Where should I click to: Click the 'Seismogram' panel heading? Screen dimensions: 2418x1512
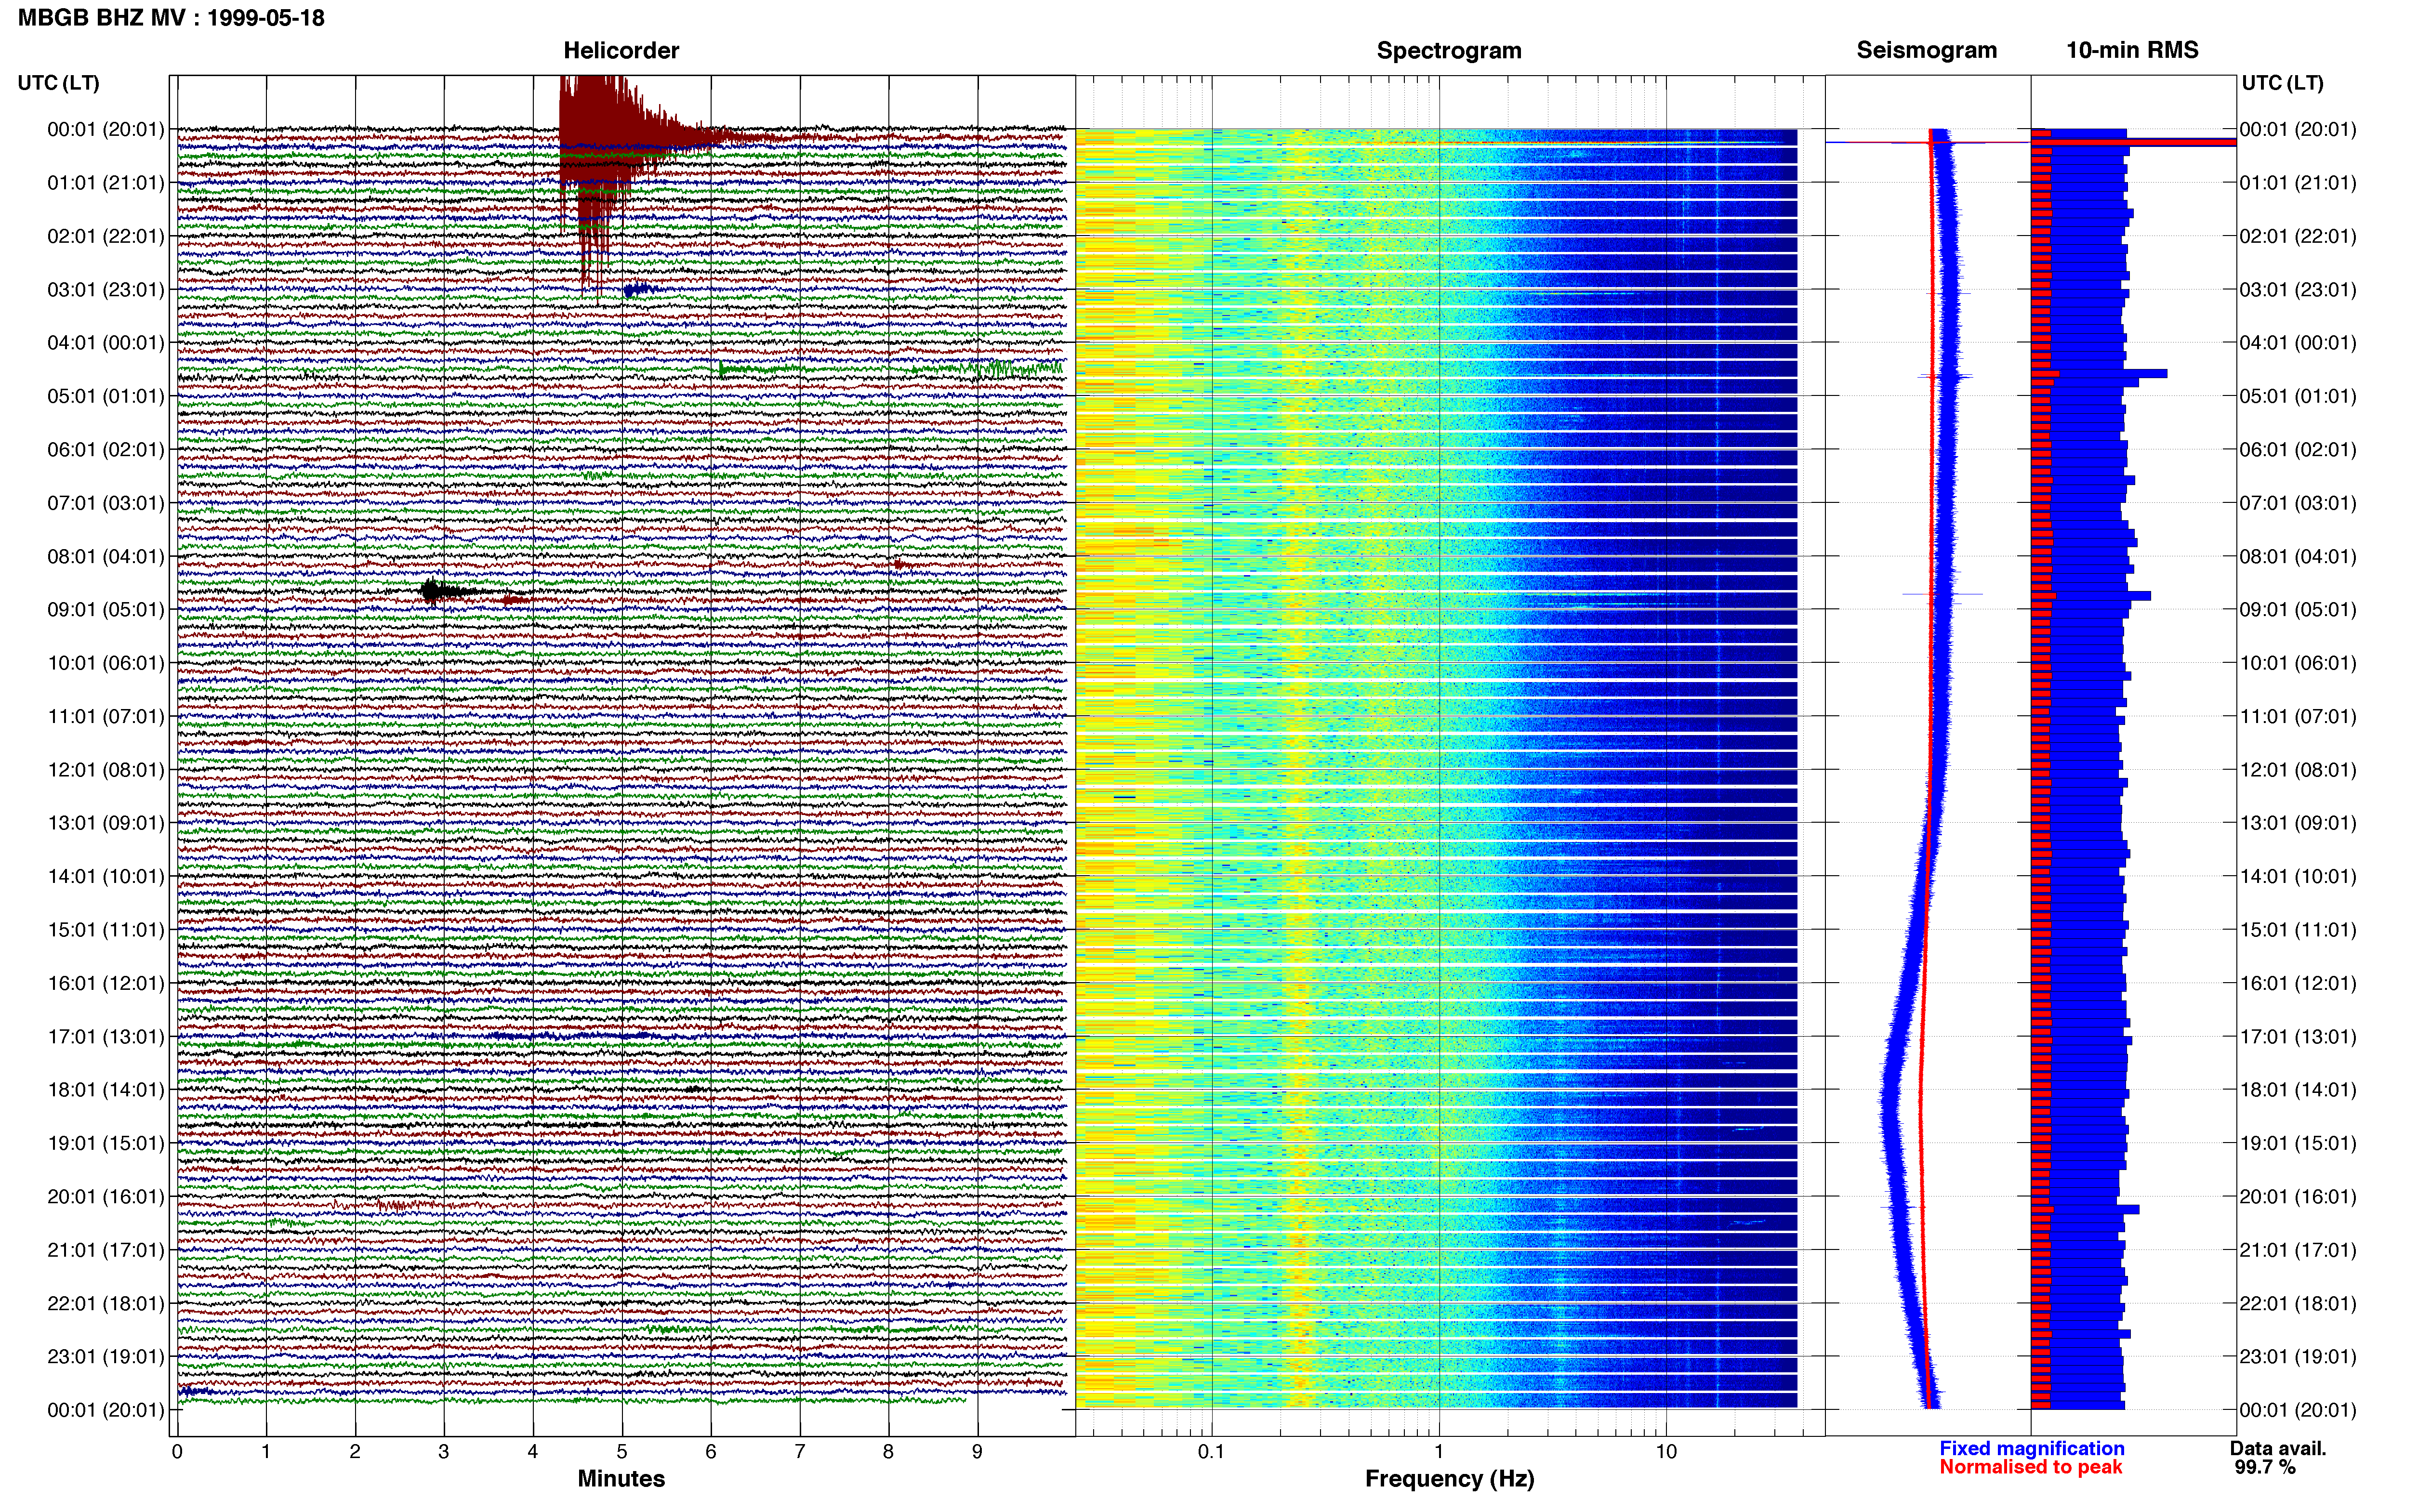coord(1926,50)
